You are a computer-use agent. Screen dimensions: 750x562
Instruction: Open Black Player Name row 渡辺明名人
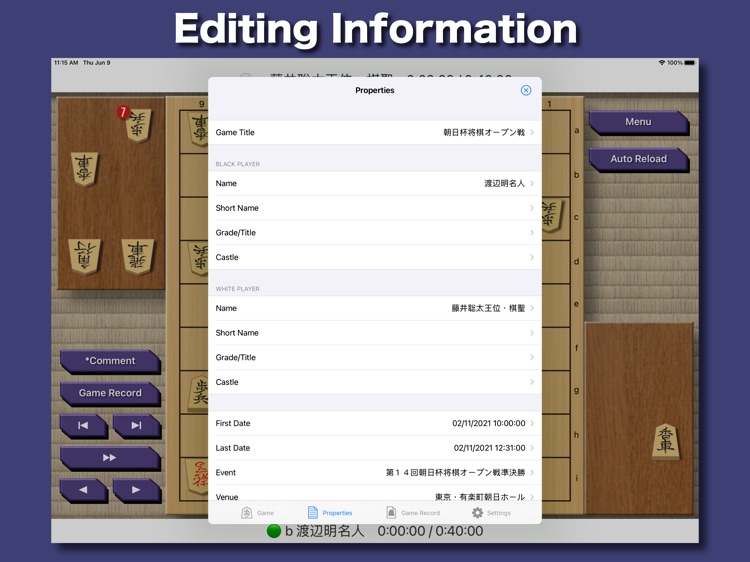tap(375, 183)
